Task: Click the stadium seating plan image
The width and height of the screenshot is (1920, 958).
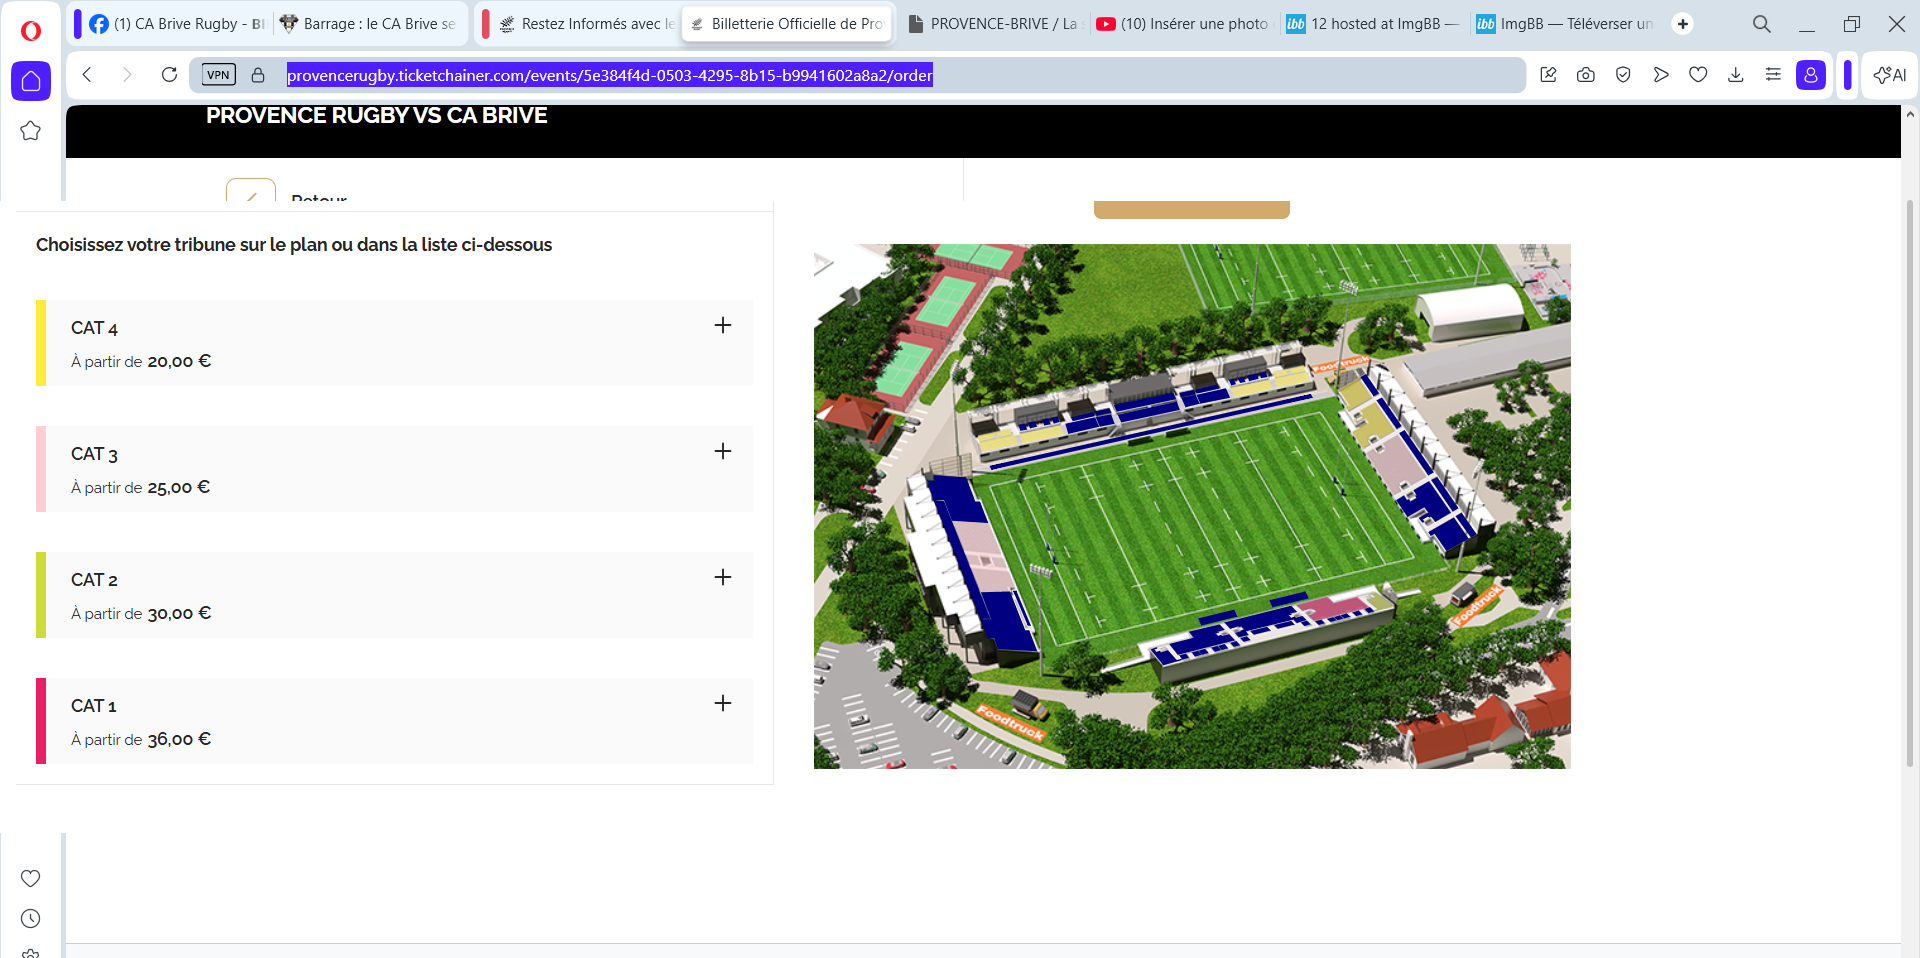Action: [x=1192, y=506]
